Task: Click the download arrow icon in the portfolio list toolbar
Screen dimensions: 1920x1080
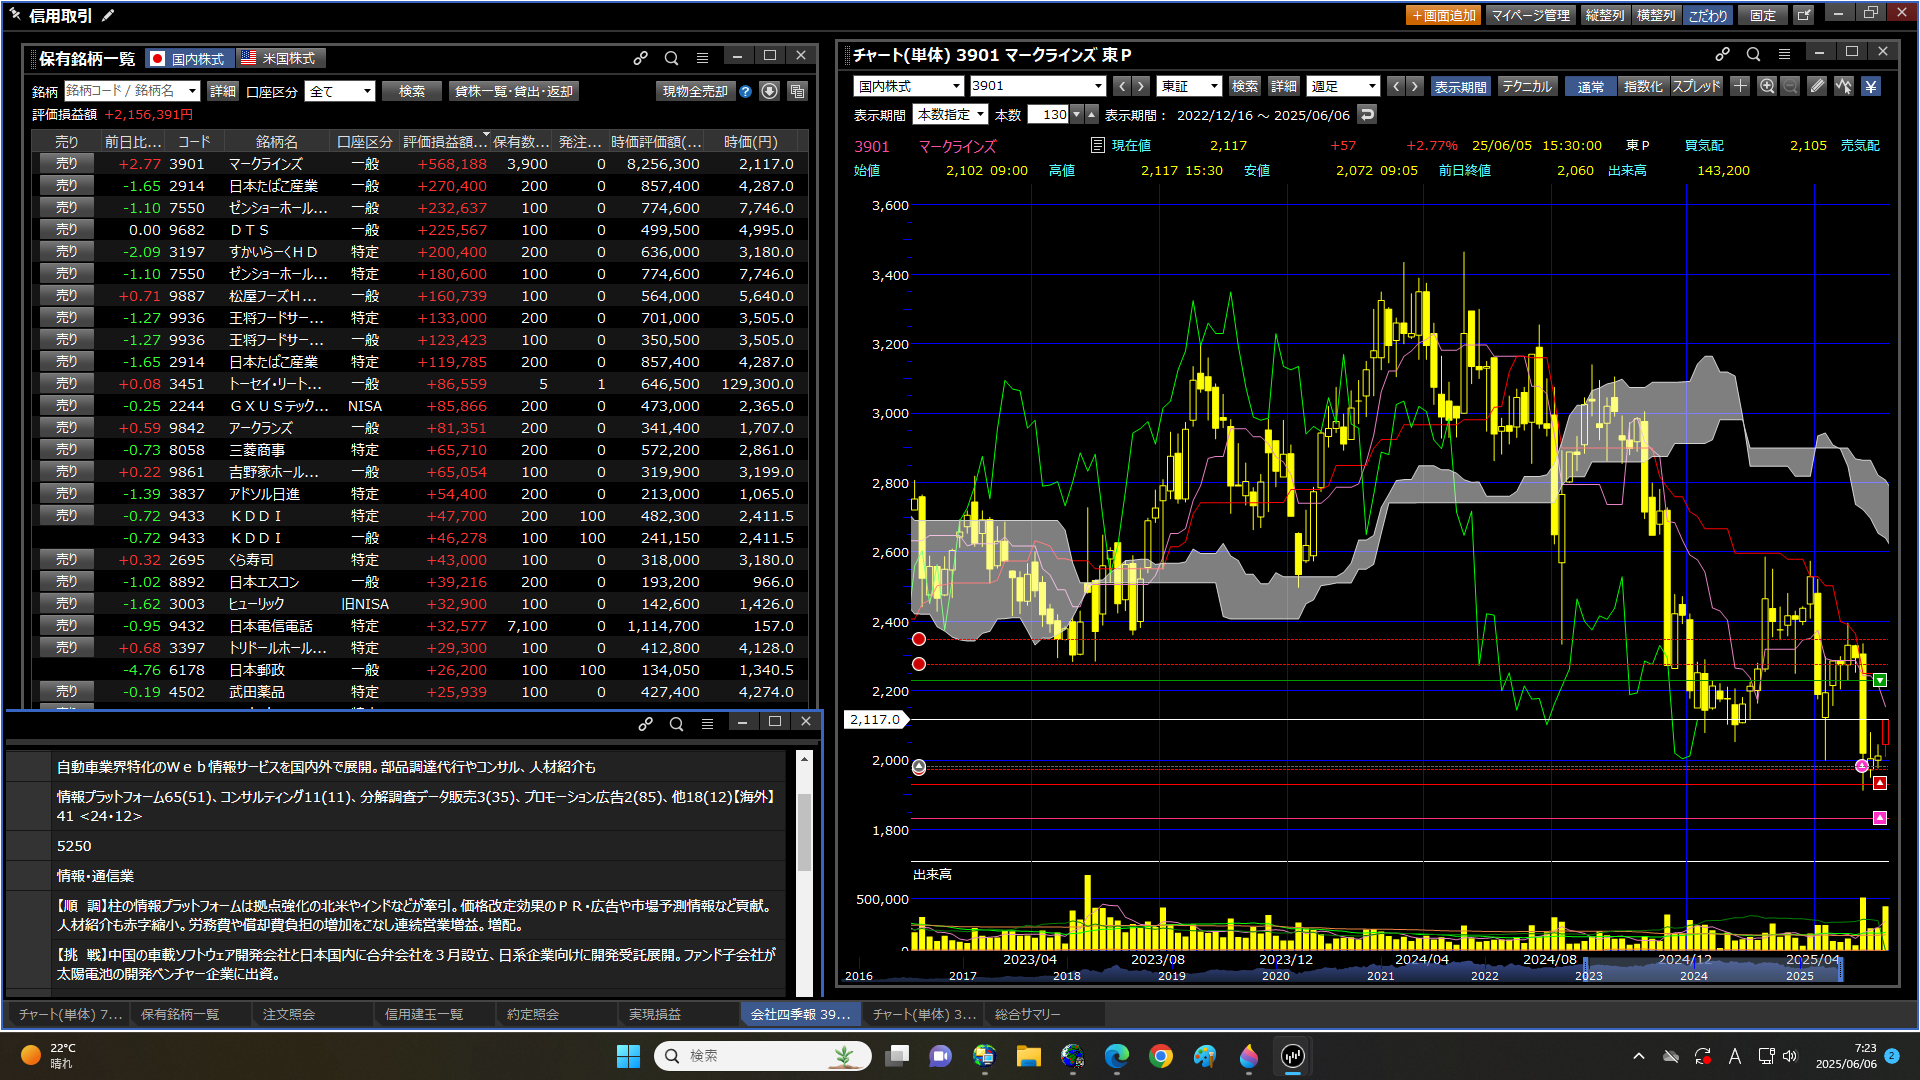Action: (769, 91)
